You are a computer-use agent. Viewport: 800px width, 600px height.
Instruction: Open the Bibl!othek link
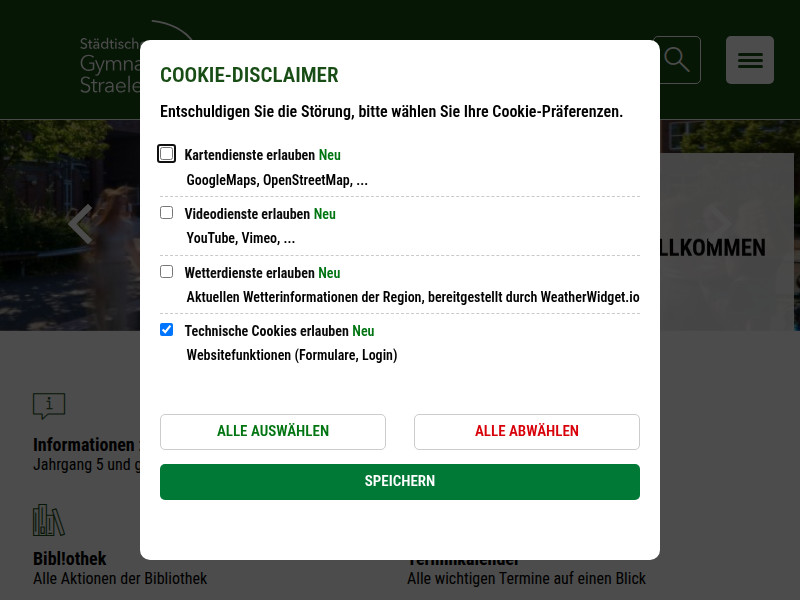(x=70, y=558)
